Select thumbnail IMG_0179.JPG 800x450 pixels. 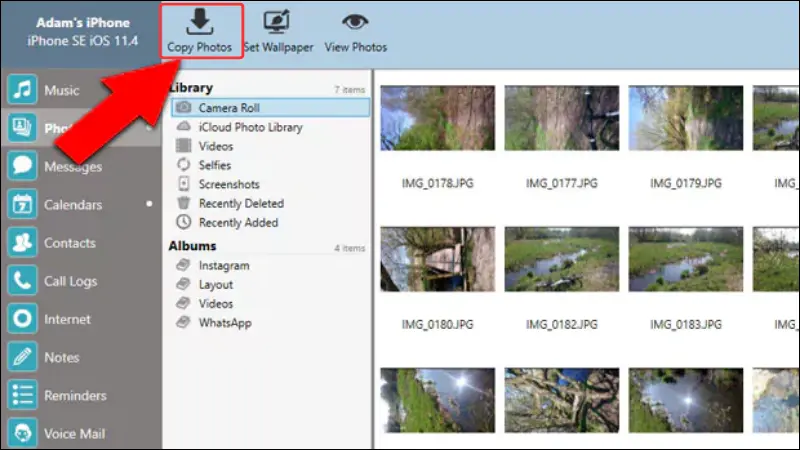pyautogui.click(x=686, y=118)
